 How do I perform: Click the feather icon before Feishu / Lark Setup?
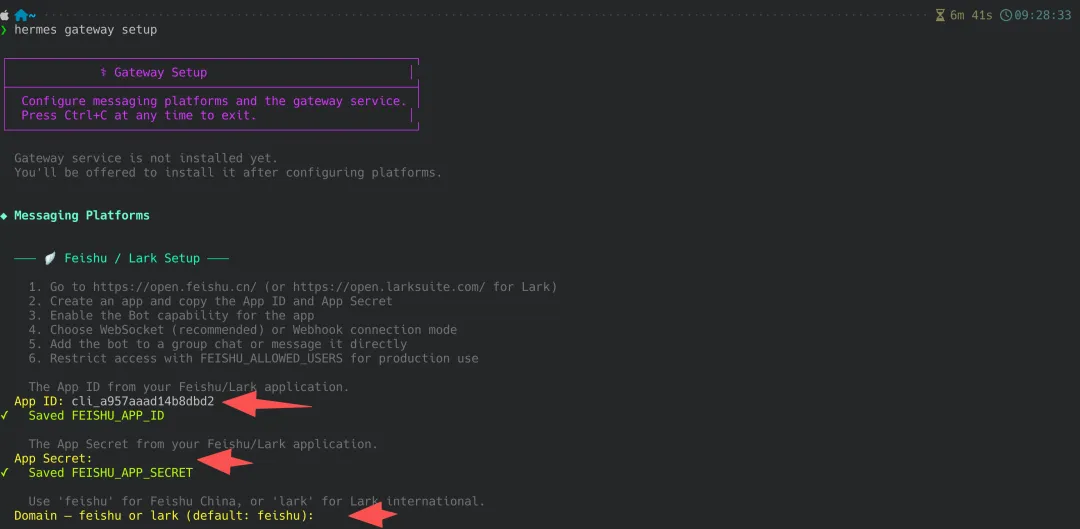50,258
